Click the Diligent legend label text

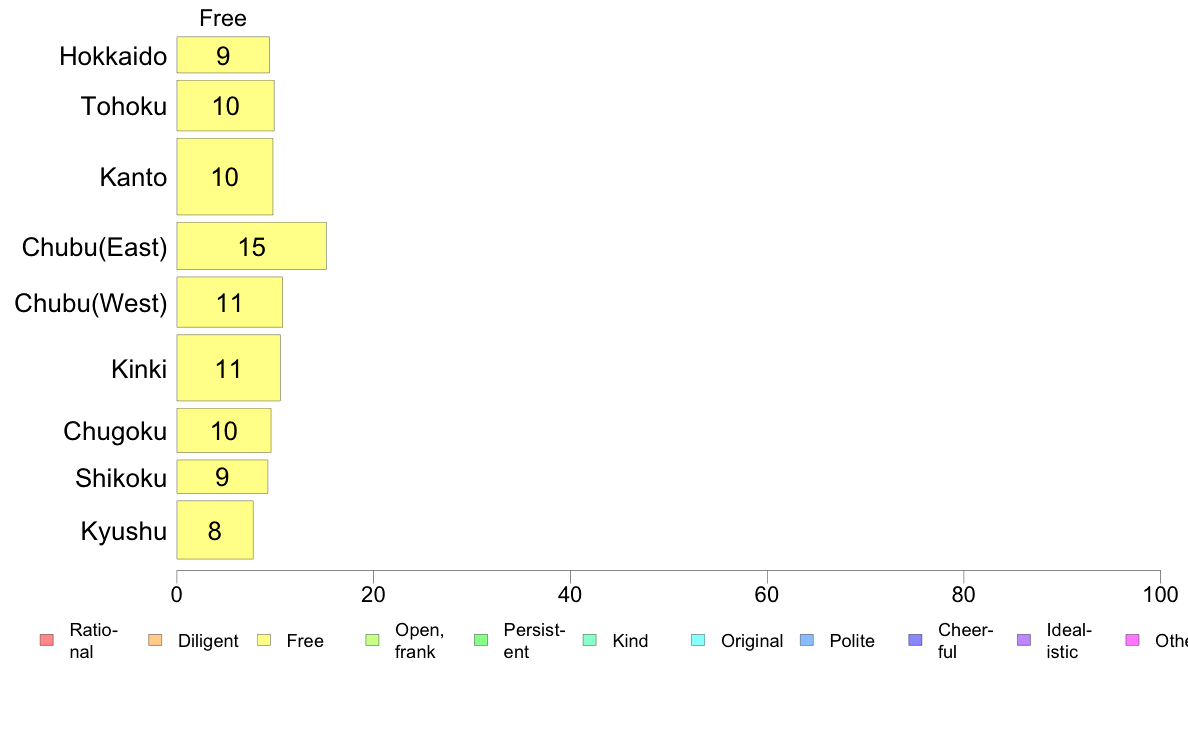(x=208, y=641)
